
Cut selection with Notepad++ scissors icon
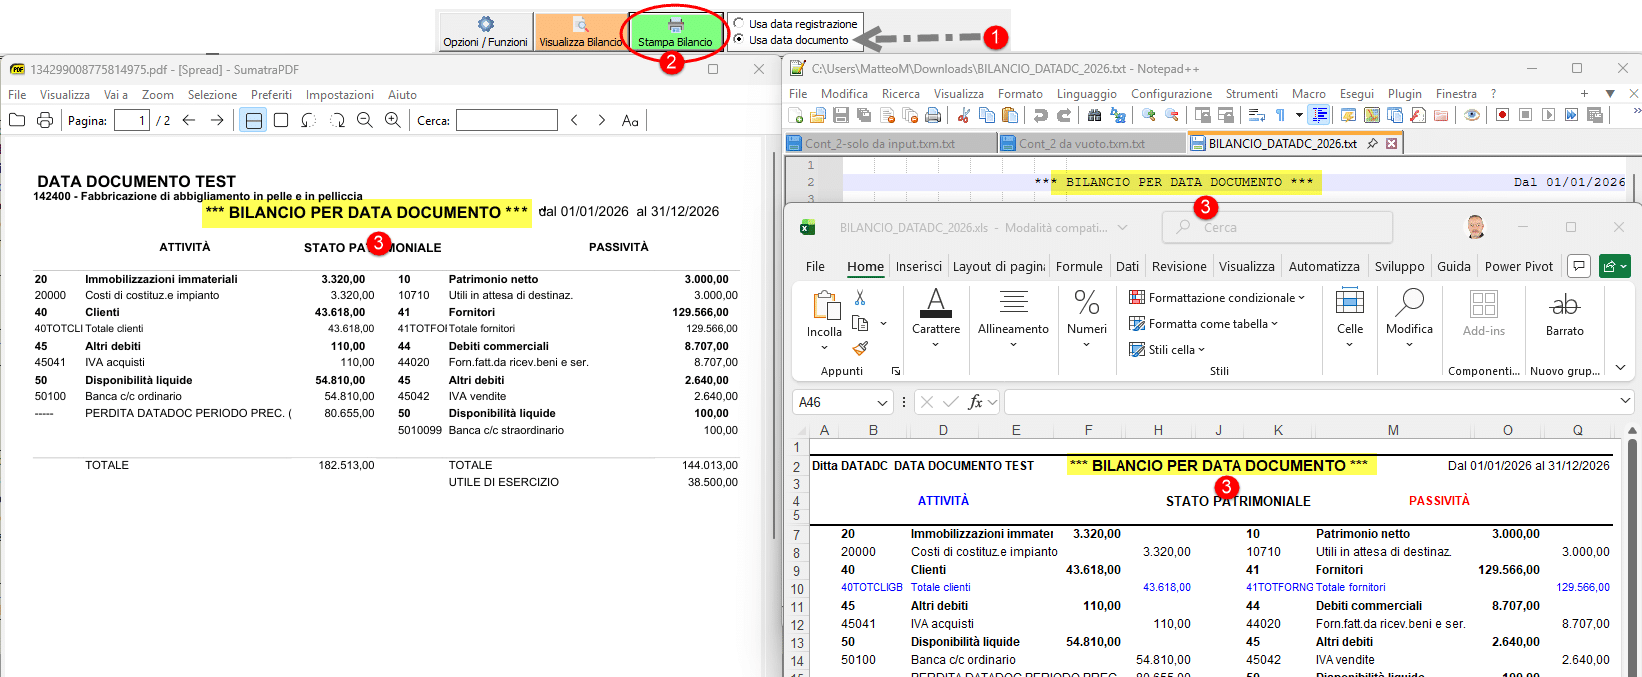964,115
